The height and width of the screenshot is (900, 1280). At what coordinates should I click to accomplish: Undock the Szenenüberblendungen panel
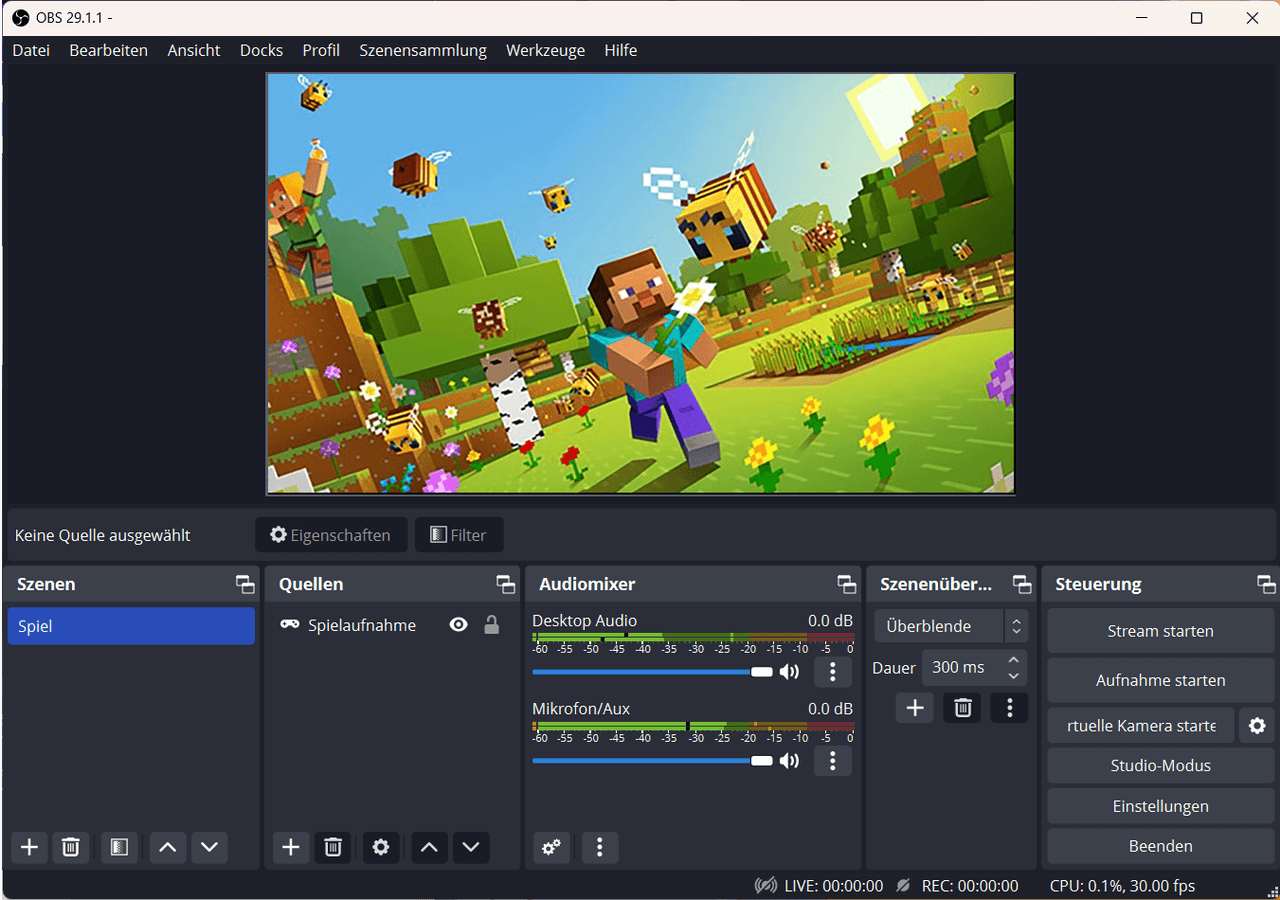1022,584
